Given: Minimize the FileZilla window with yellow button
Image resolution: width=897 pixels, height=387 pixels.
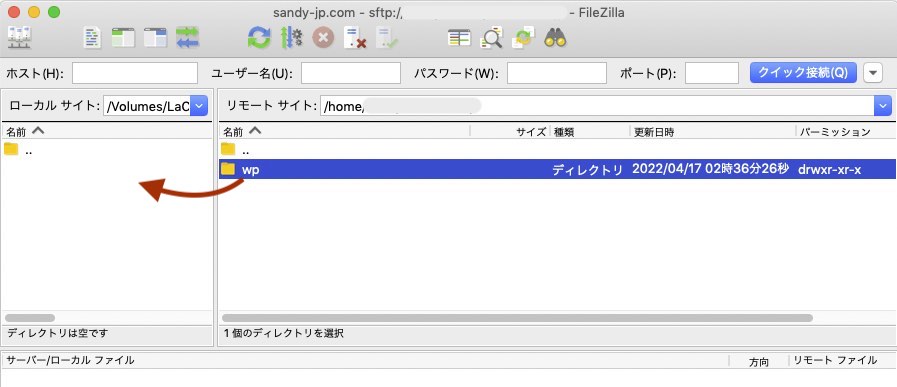Looking at the screenshot, I should tap(34, 12).
